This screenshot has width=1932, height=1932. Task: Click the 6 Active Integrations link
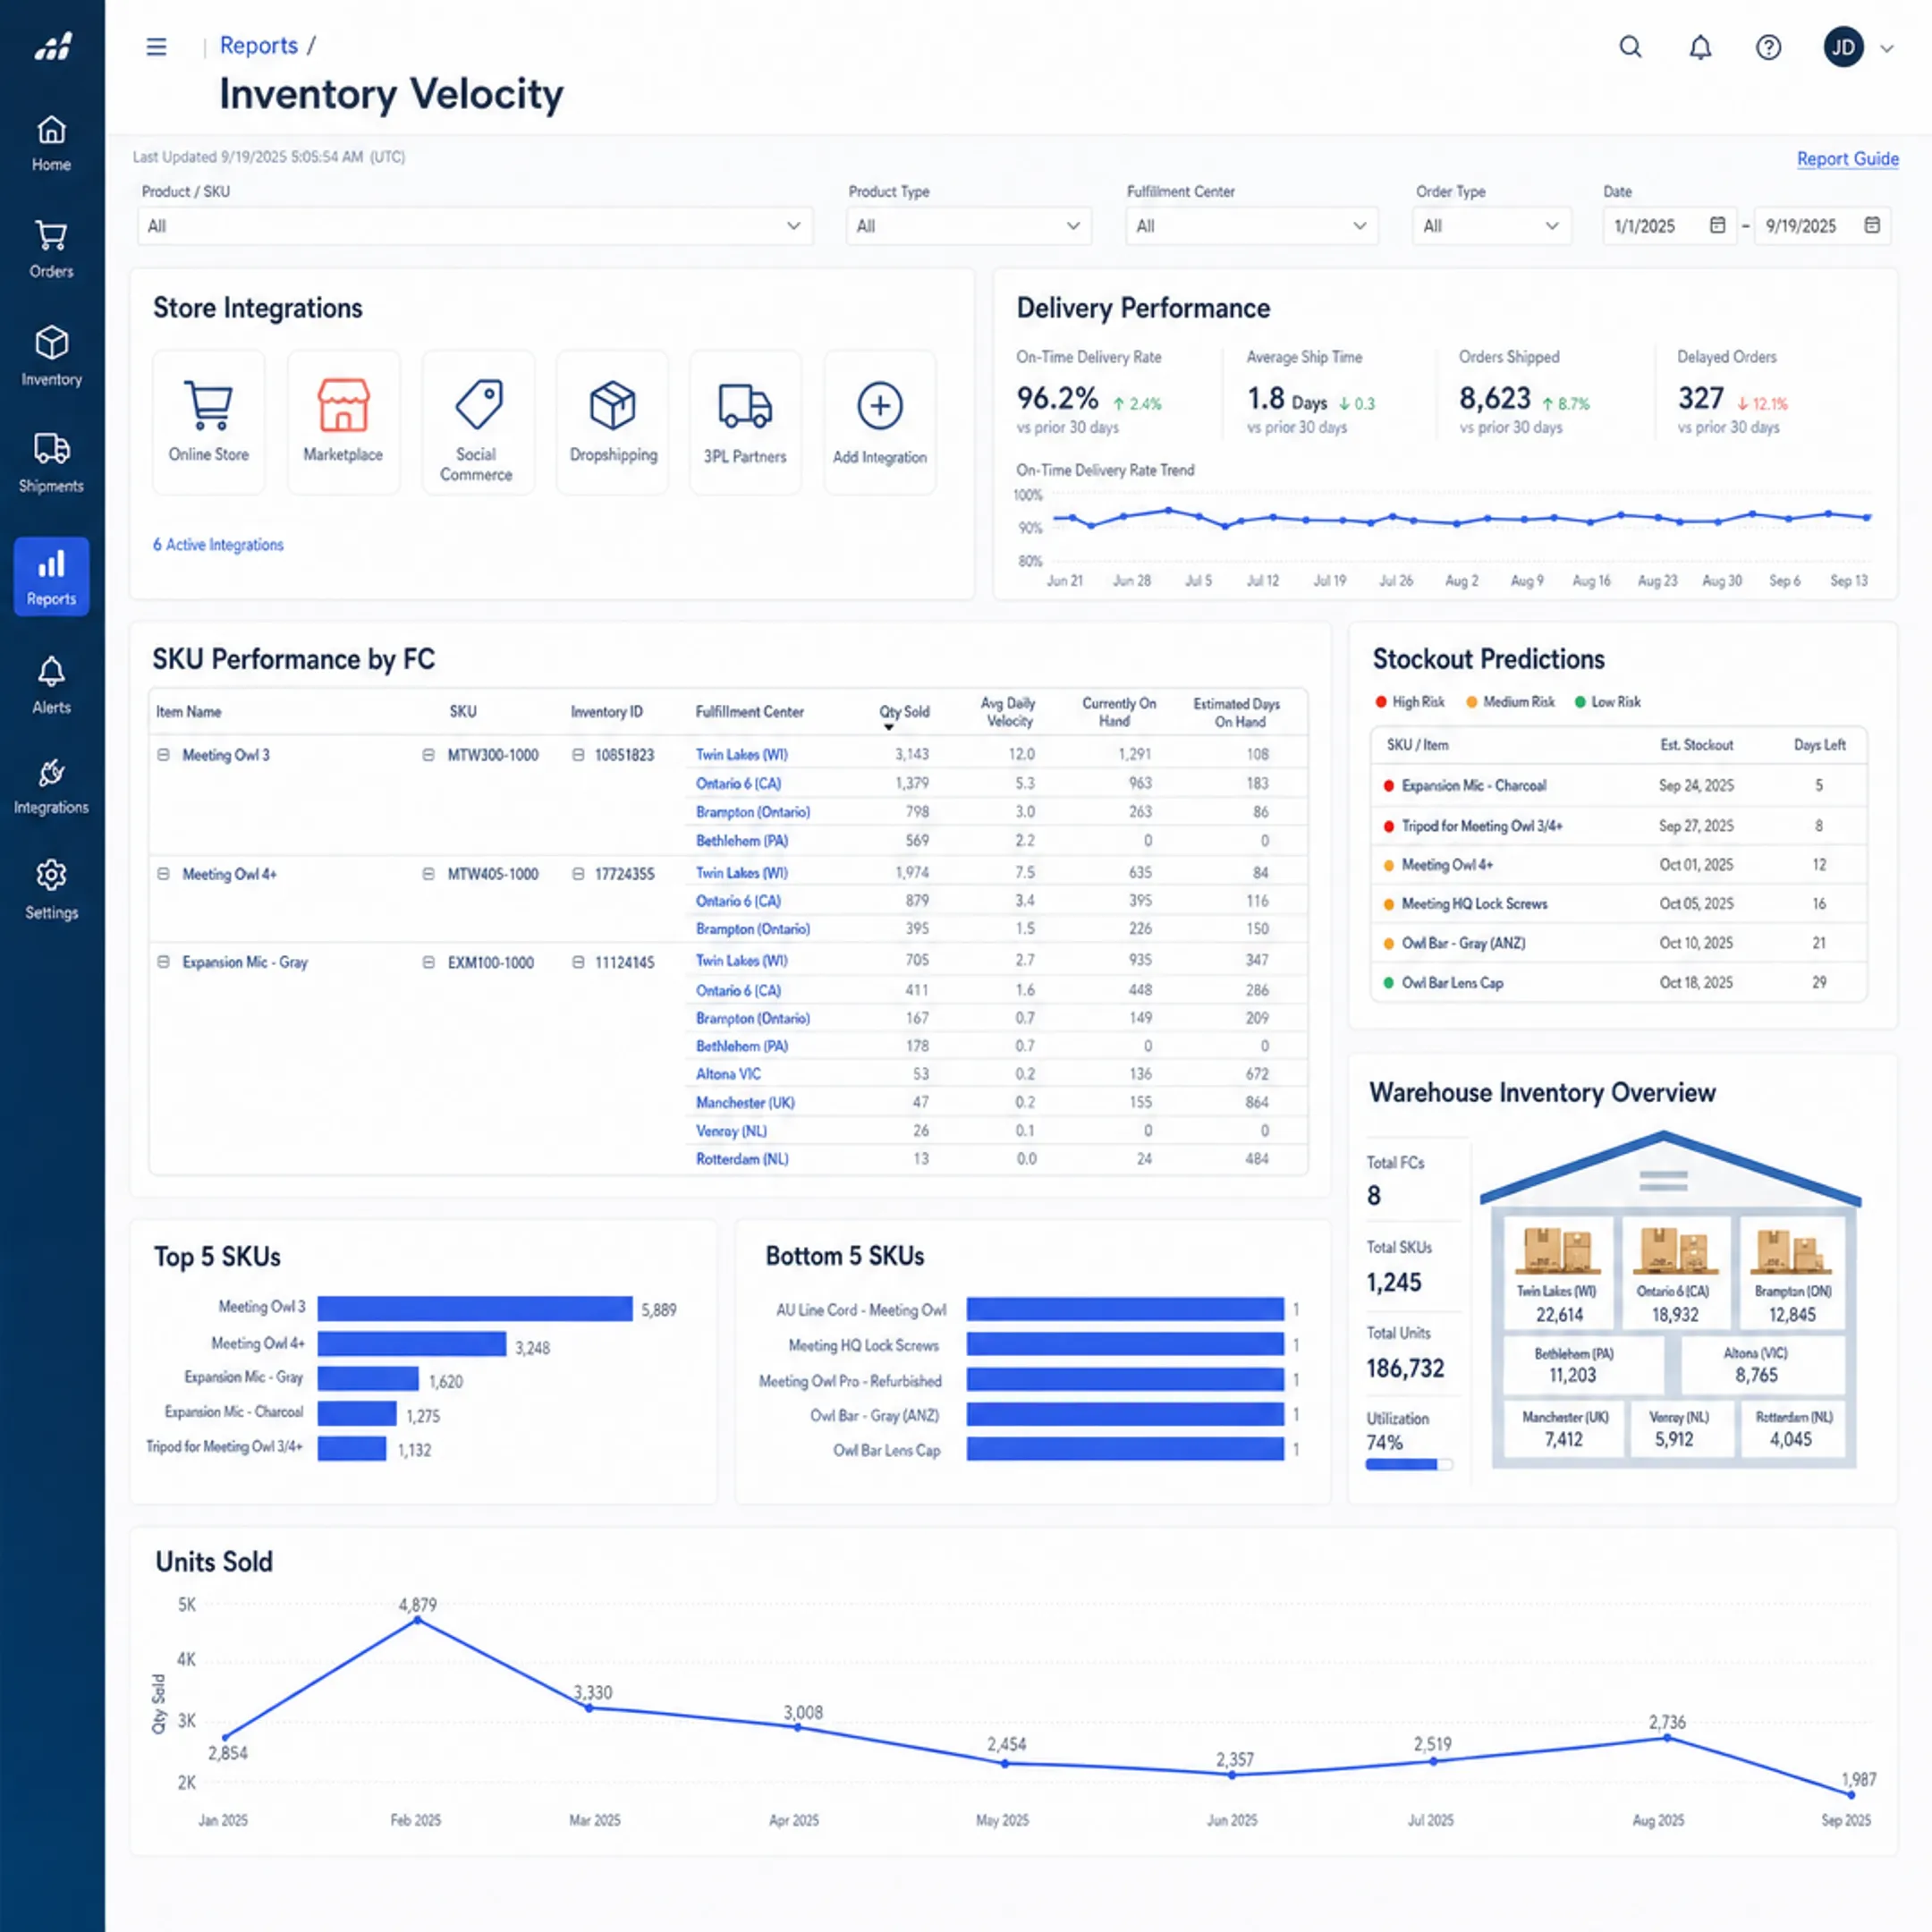pyautogui.click(x=218, y=545)
